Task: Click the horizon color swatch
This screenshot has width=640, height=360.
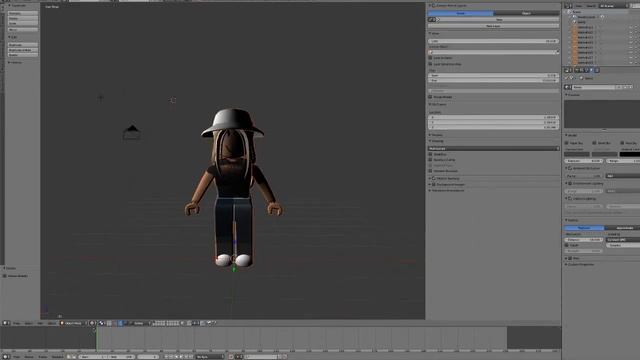Action: (x=577, y=154)
